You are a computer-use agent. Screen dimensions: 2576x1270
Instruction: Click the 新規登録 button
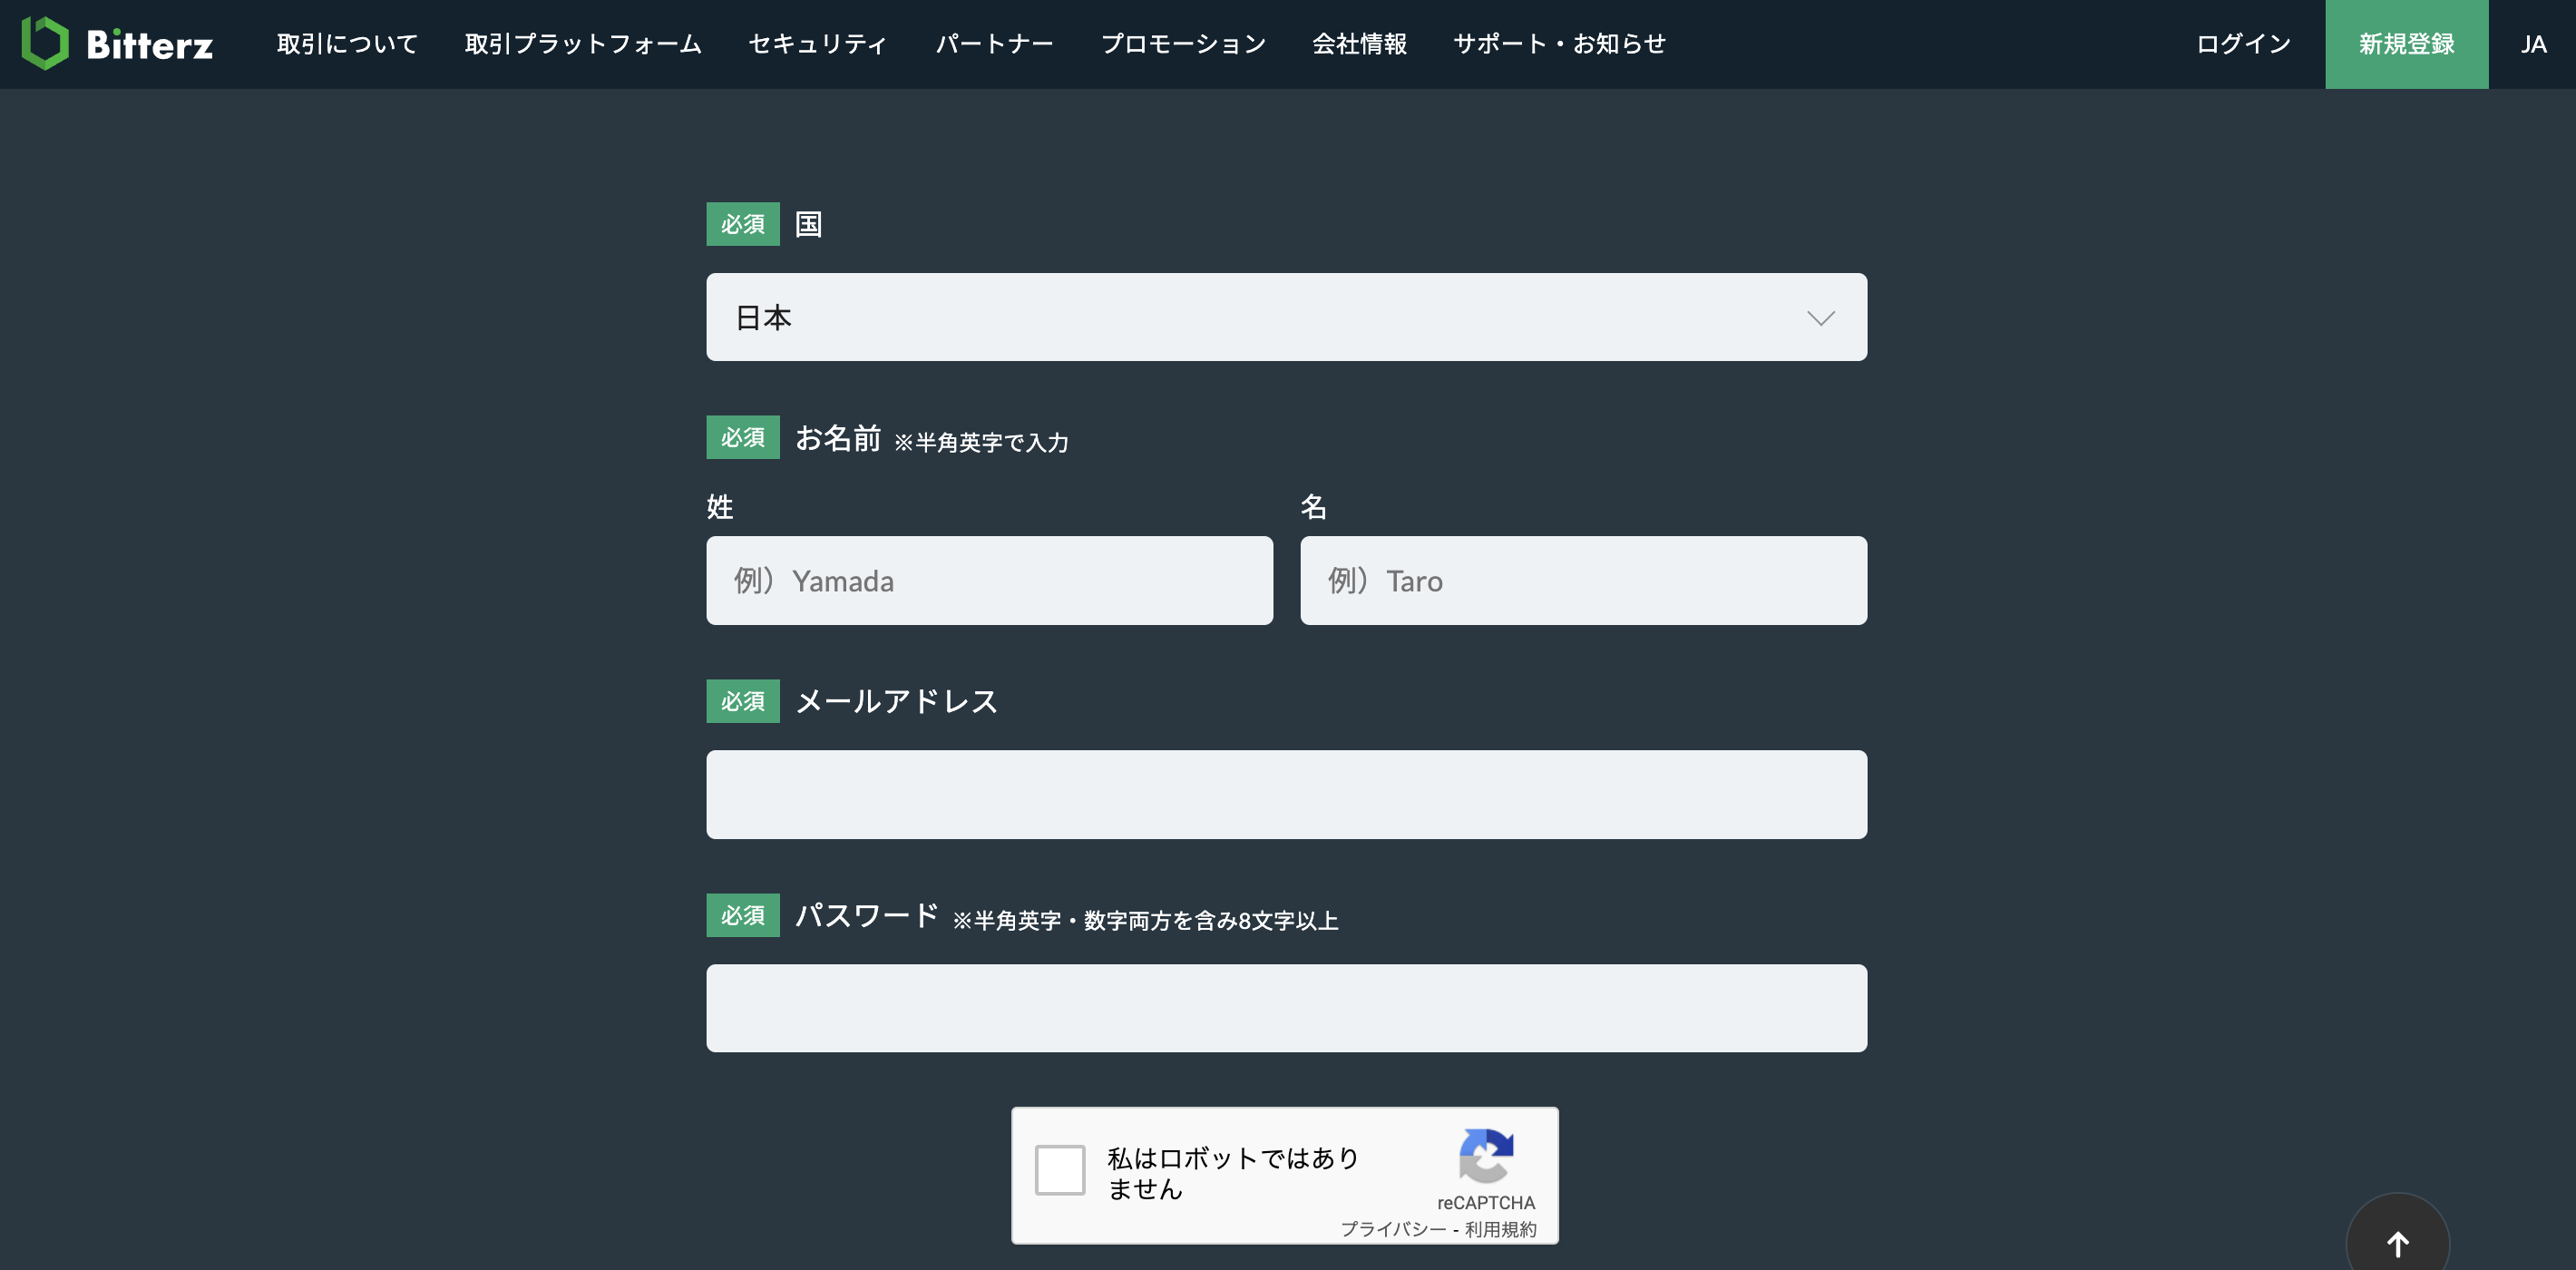(2406, 43)
